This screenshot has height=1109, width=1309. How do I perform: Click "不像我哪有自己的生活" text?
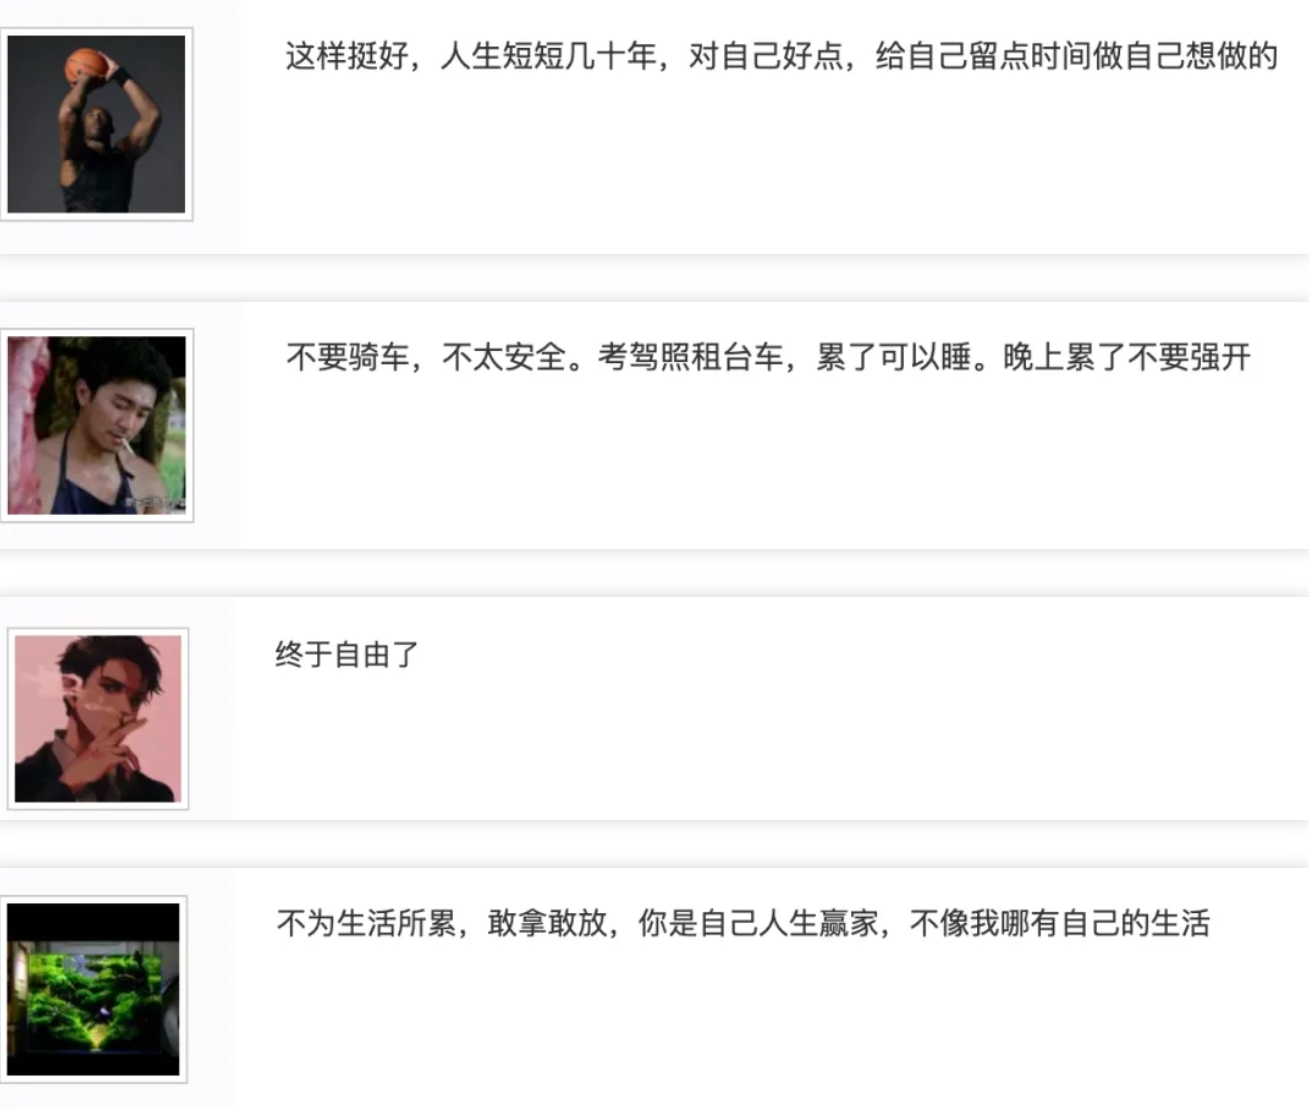[x=1060, y=922]
